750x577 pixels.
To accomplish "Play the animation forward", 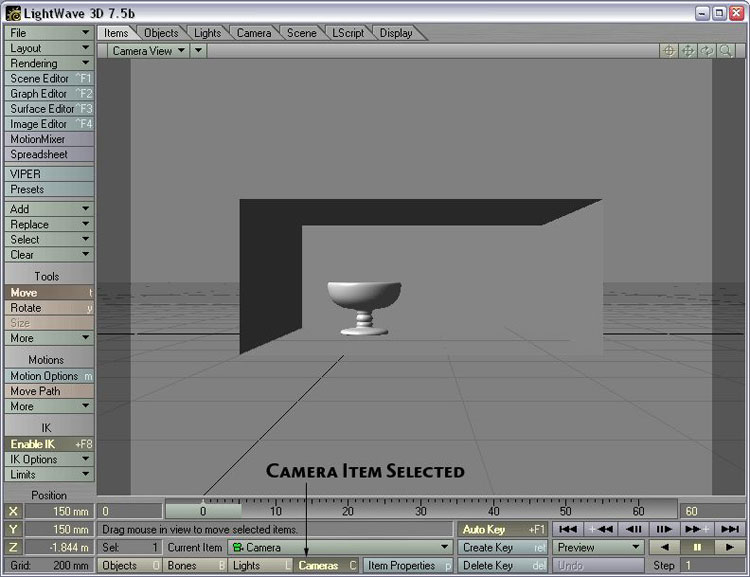I will [730, 547].
